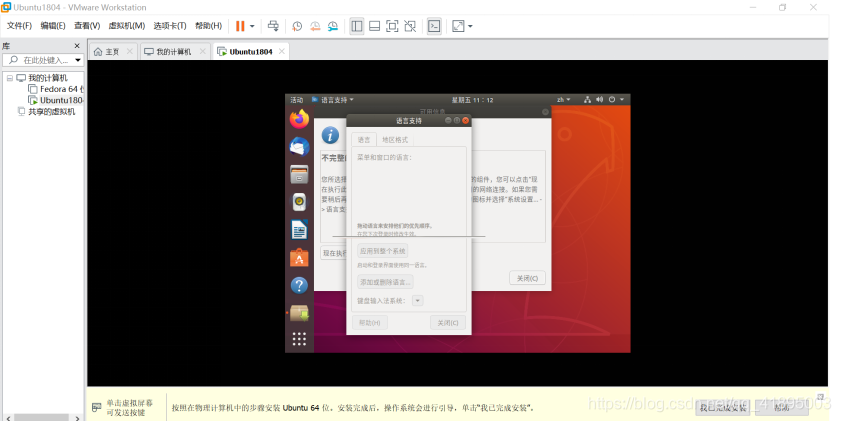841x422 pixels.
Task: Open the 虚拟机(M) menu
Action: 127,26
